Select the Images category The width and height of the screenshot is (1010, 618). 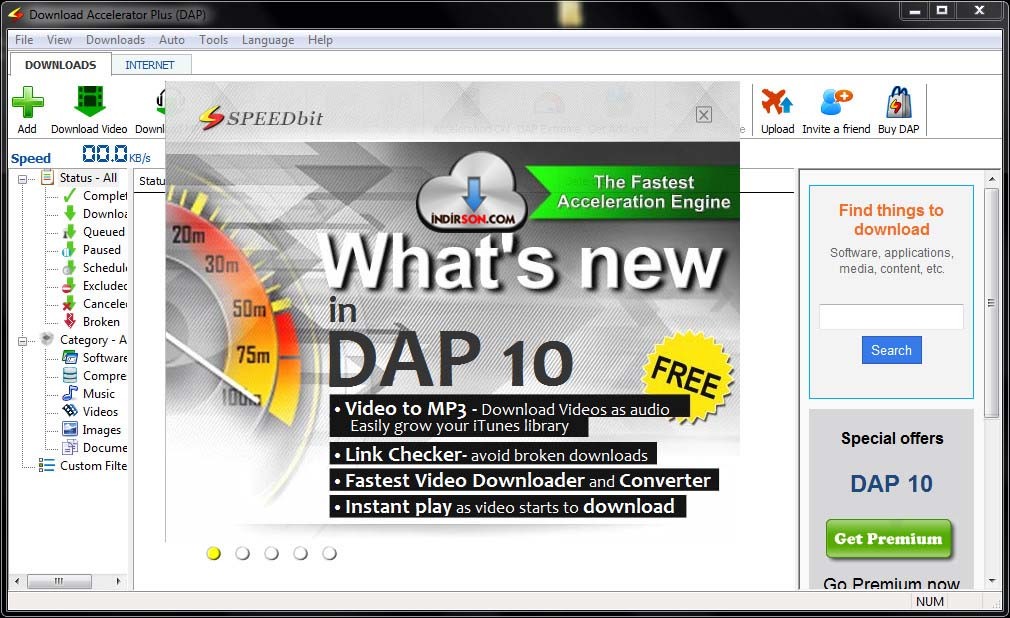tap(92, 430)
